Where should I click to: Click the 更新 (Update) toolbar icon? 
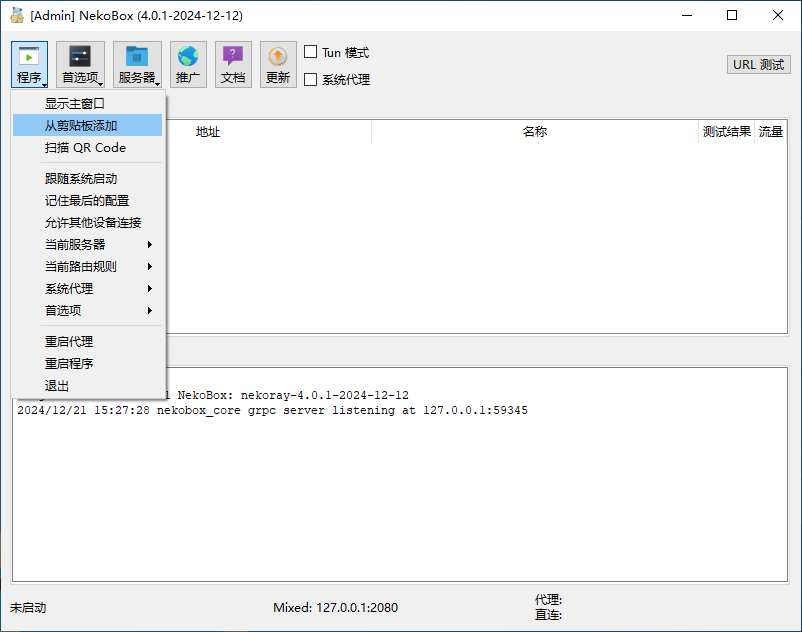pos(278,64)
